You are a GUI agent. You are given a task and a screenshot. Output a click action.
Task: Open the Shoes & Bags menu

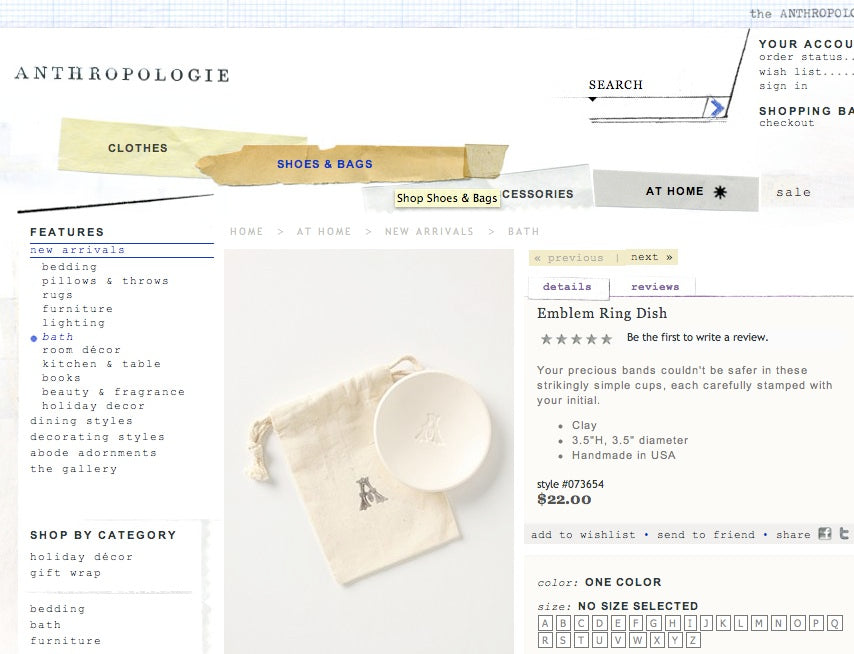tap(325, 164)
